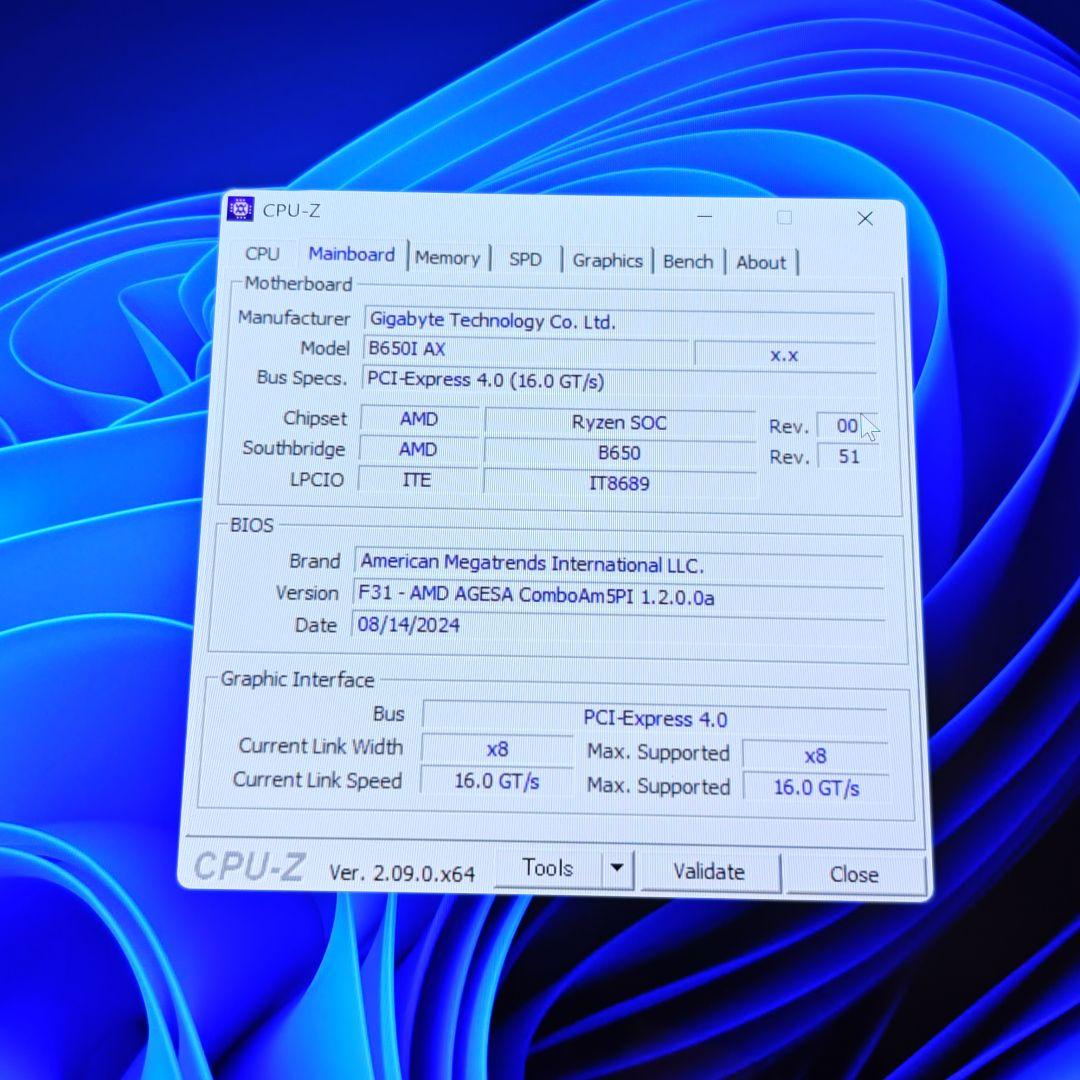This screenshot has height=1080, width=1080.
Task: Click the Graphic Interface Bus value PCI-Express 4.0
Action: 655,719
